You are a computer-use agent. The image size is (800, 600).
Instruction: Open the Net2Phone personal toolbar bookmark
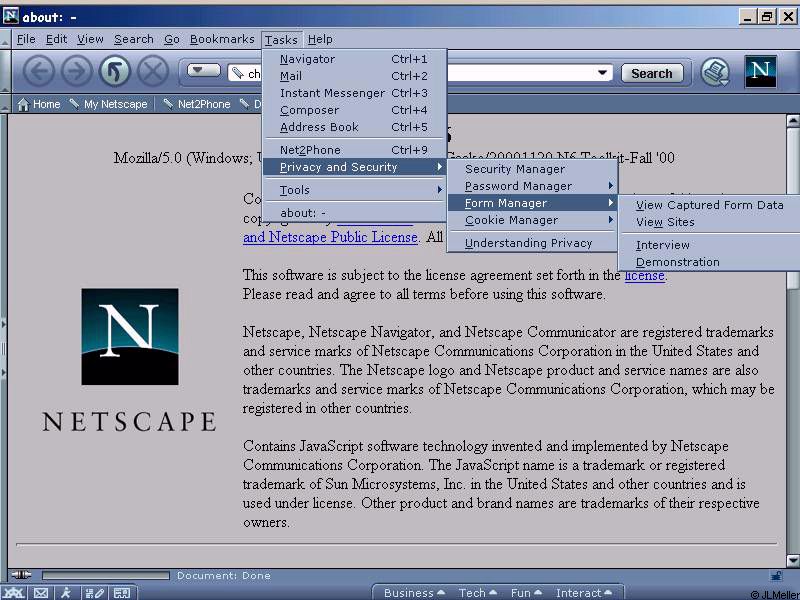196,104
